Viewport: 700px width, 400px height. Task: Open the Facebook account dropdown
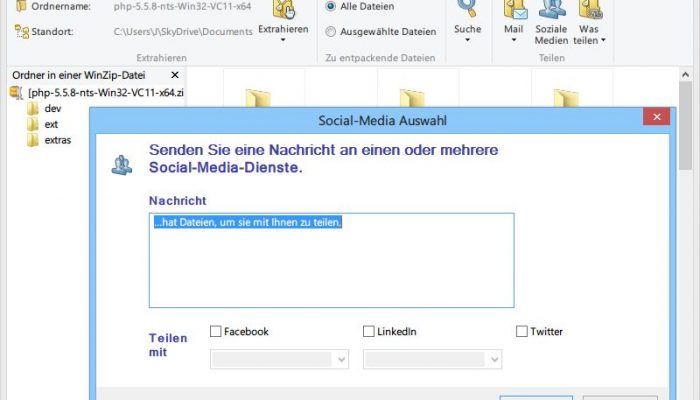[x=279, y=359]
